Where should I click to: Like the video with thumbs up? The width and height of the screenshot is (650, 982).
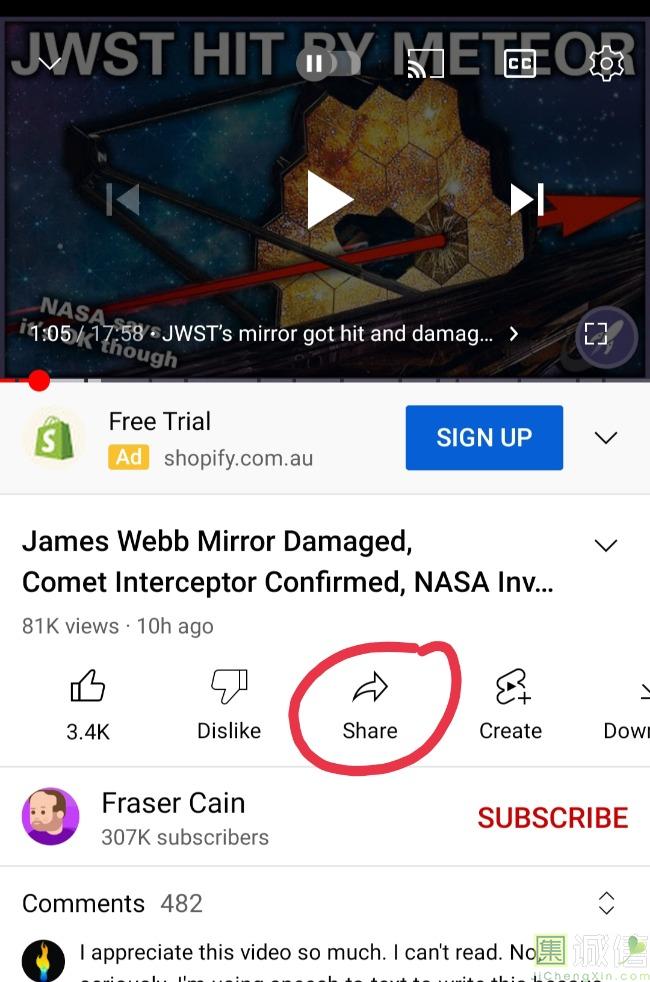click(88, 686)
